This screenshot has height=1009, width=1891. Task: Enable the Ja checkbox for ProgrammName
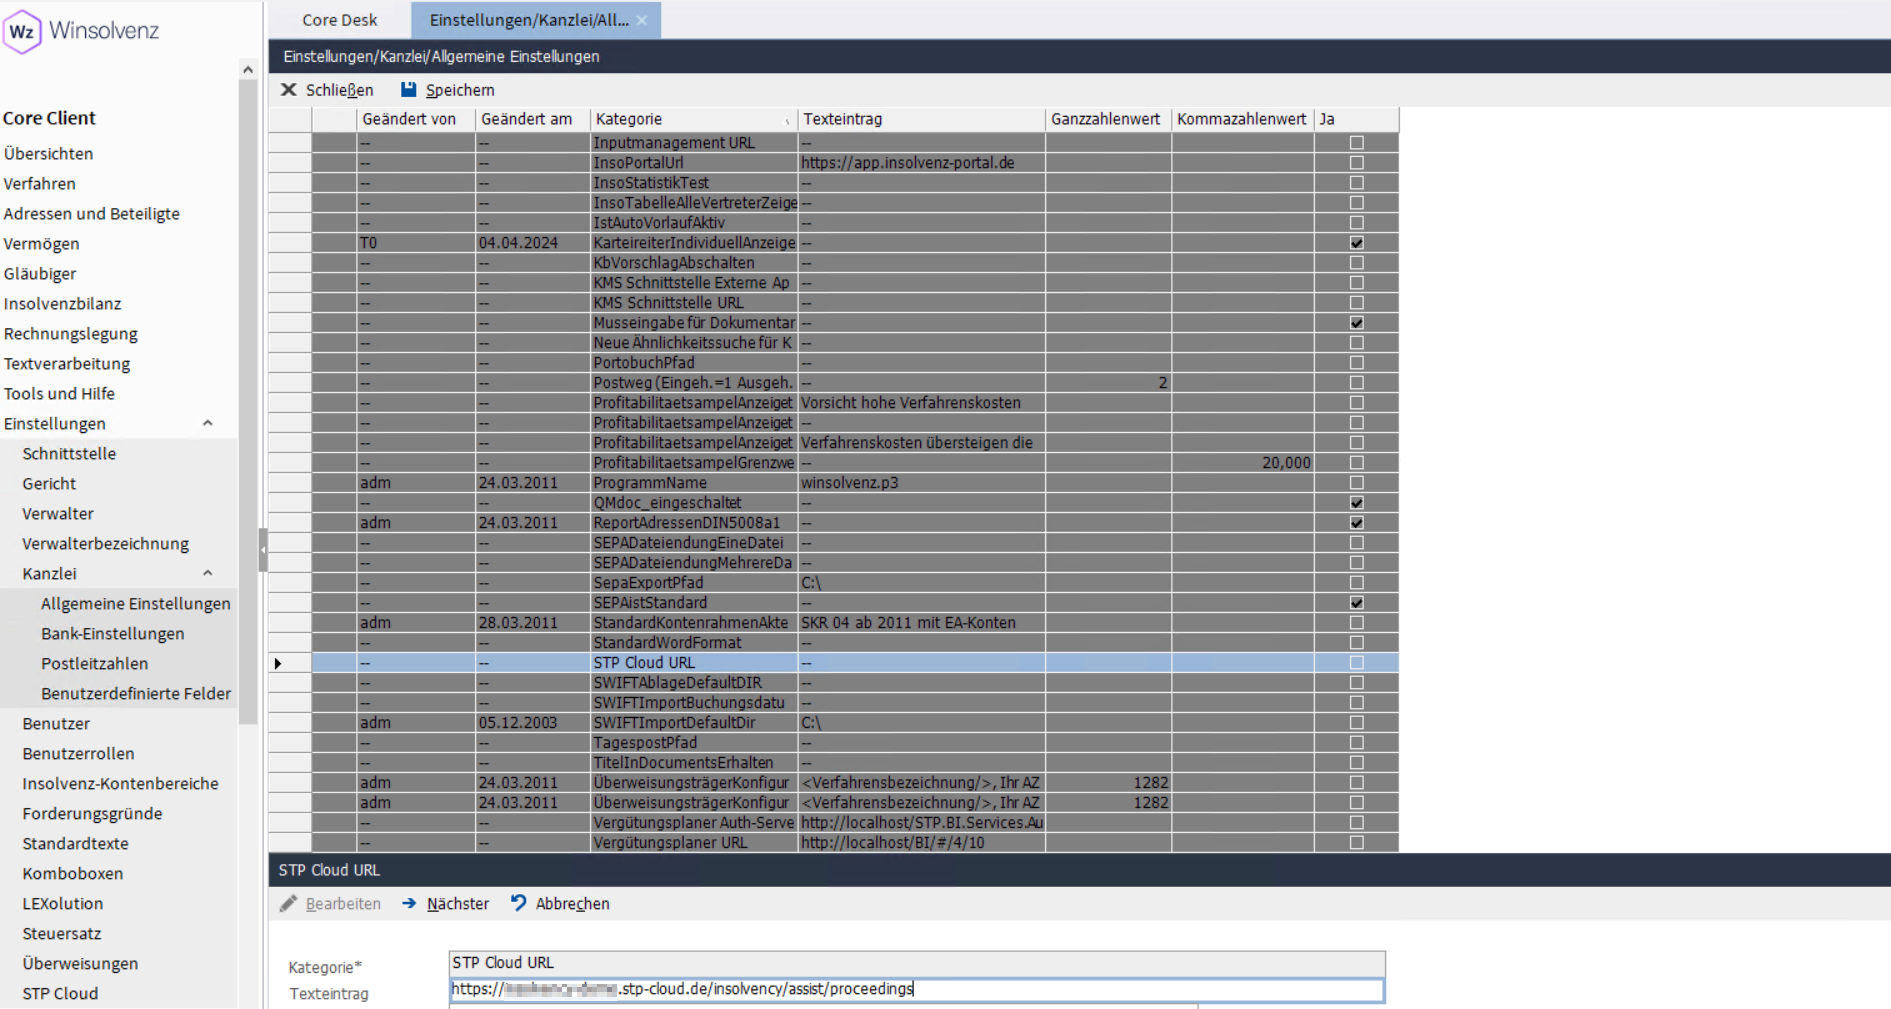click(x=1356, y=483)
